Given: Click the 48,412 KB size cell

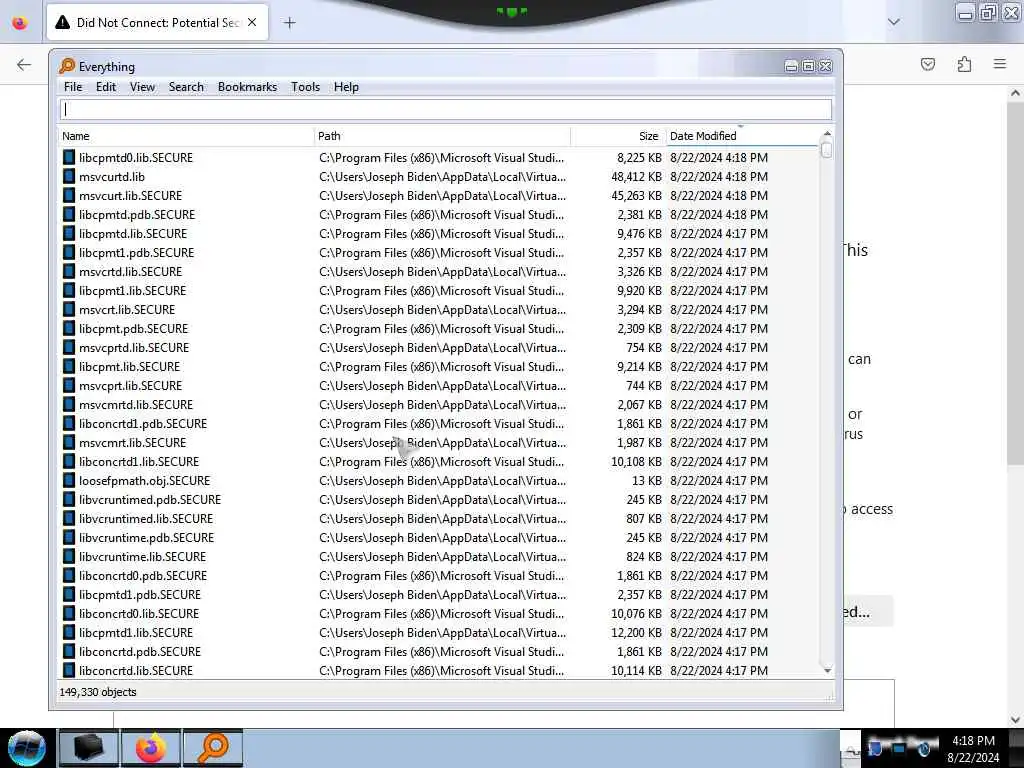Looking at the screenshot, I should click(636, 176).
